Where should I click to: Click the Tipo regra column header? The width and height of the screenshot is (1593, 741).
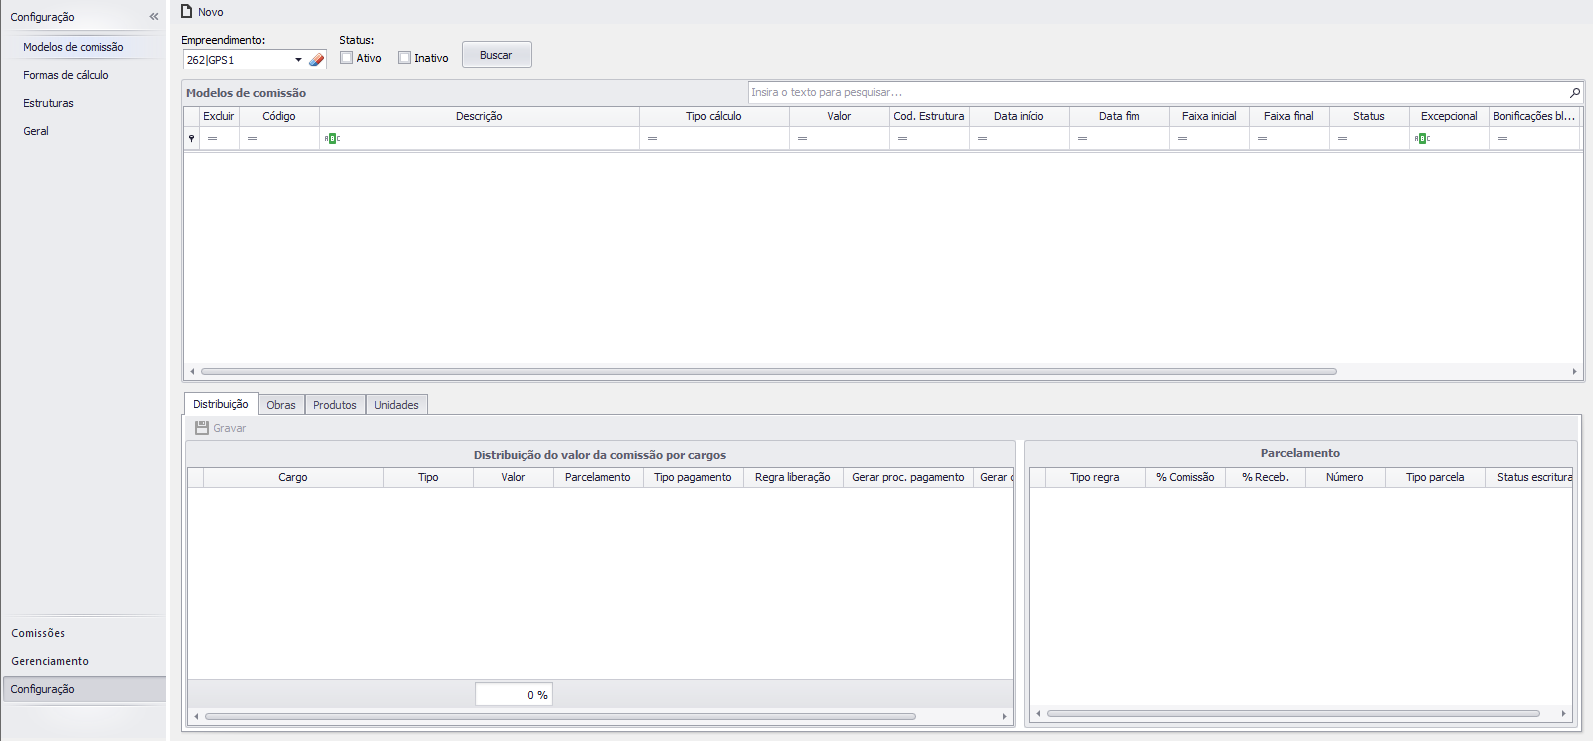pos(1095,477)
